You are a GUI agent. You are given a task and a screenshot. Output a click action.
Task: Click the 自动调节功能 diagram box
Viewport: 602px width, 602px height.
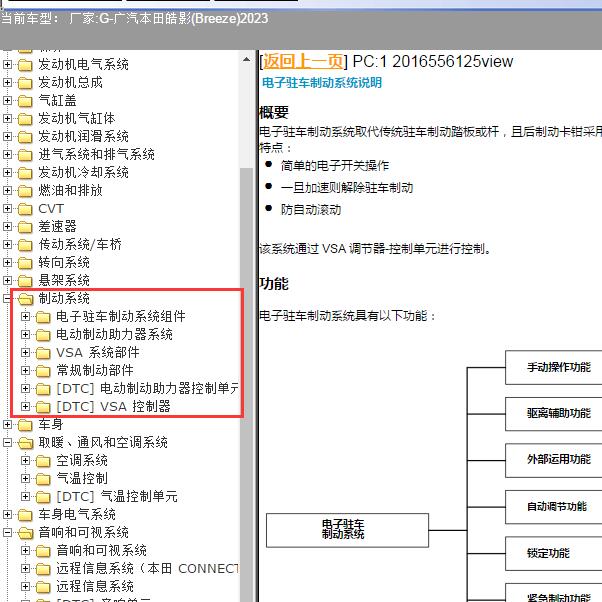tap(554, 507)
